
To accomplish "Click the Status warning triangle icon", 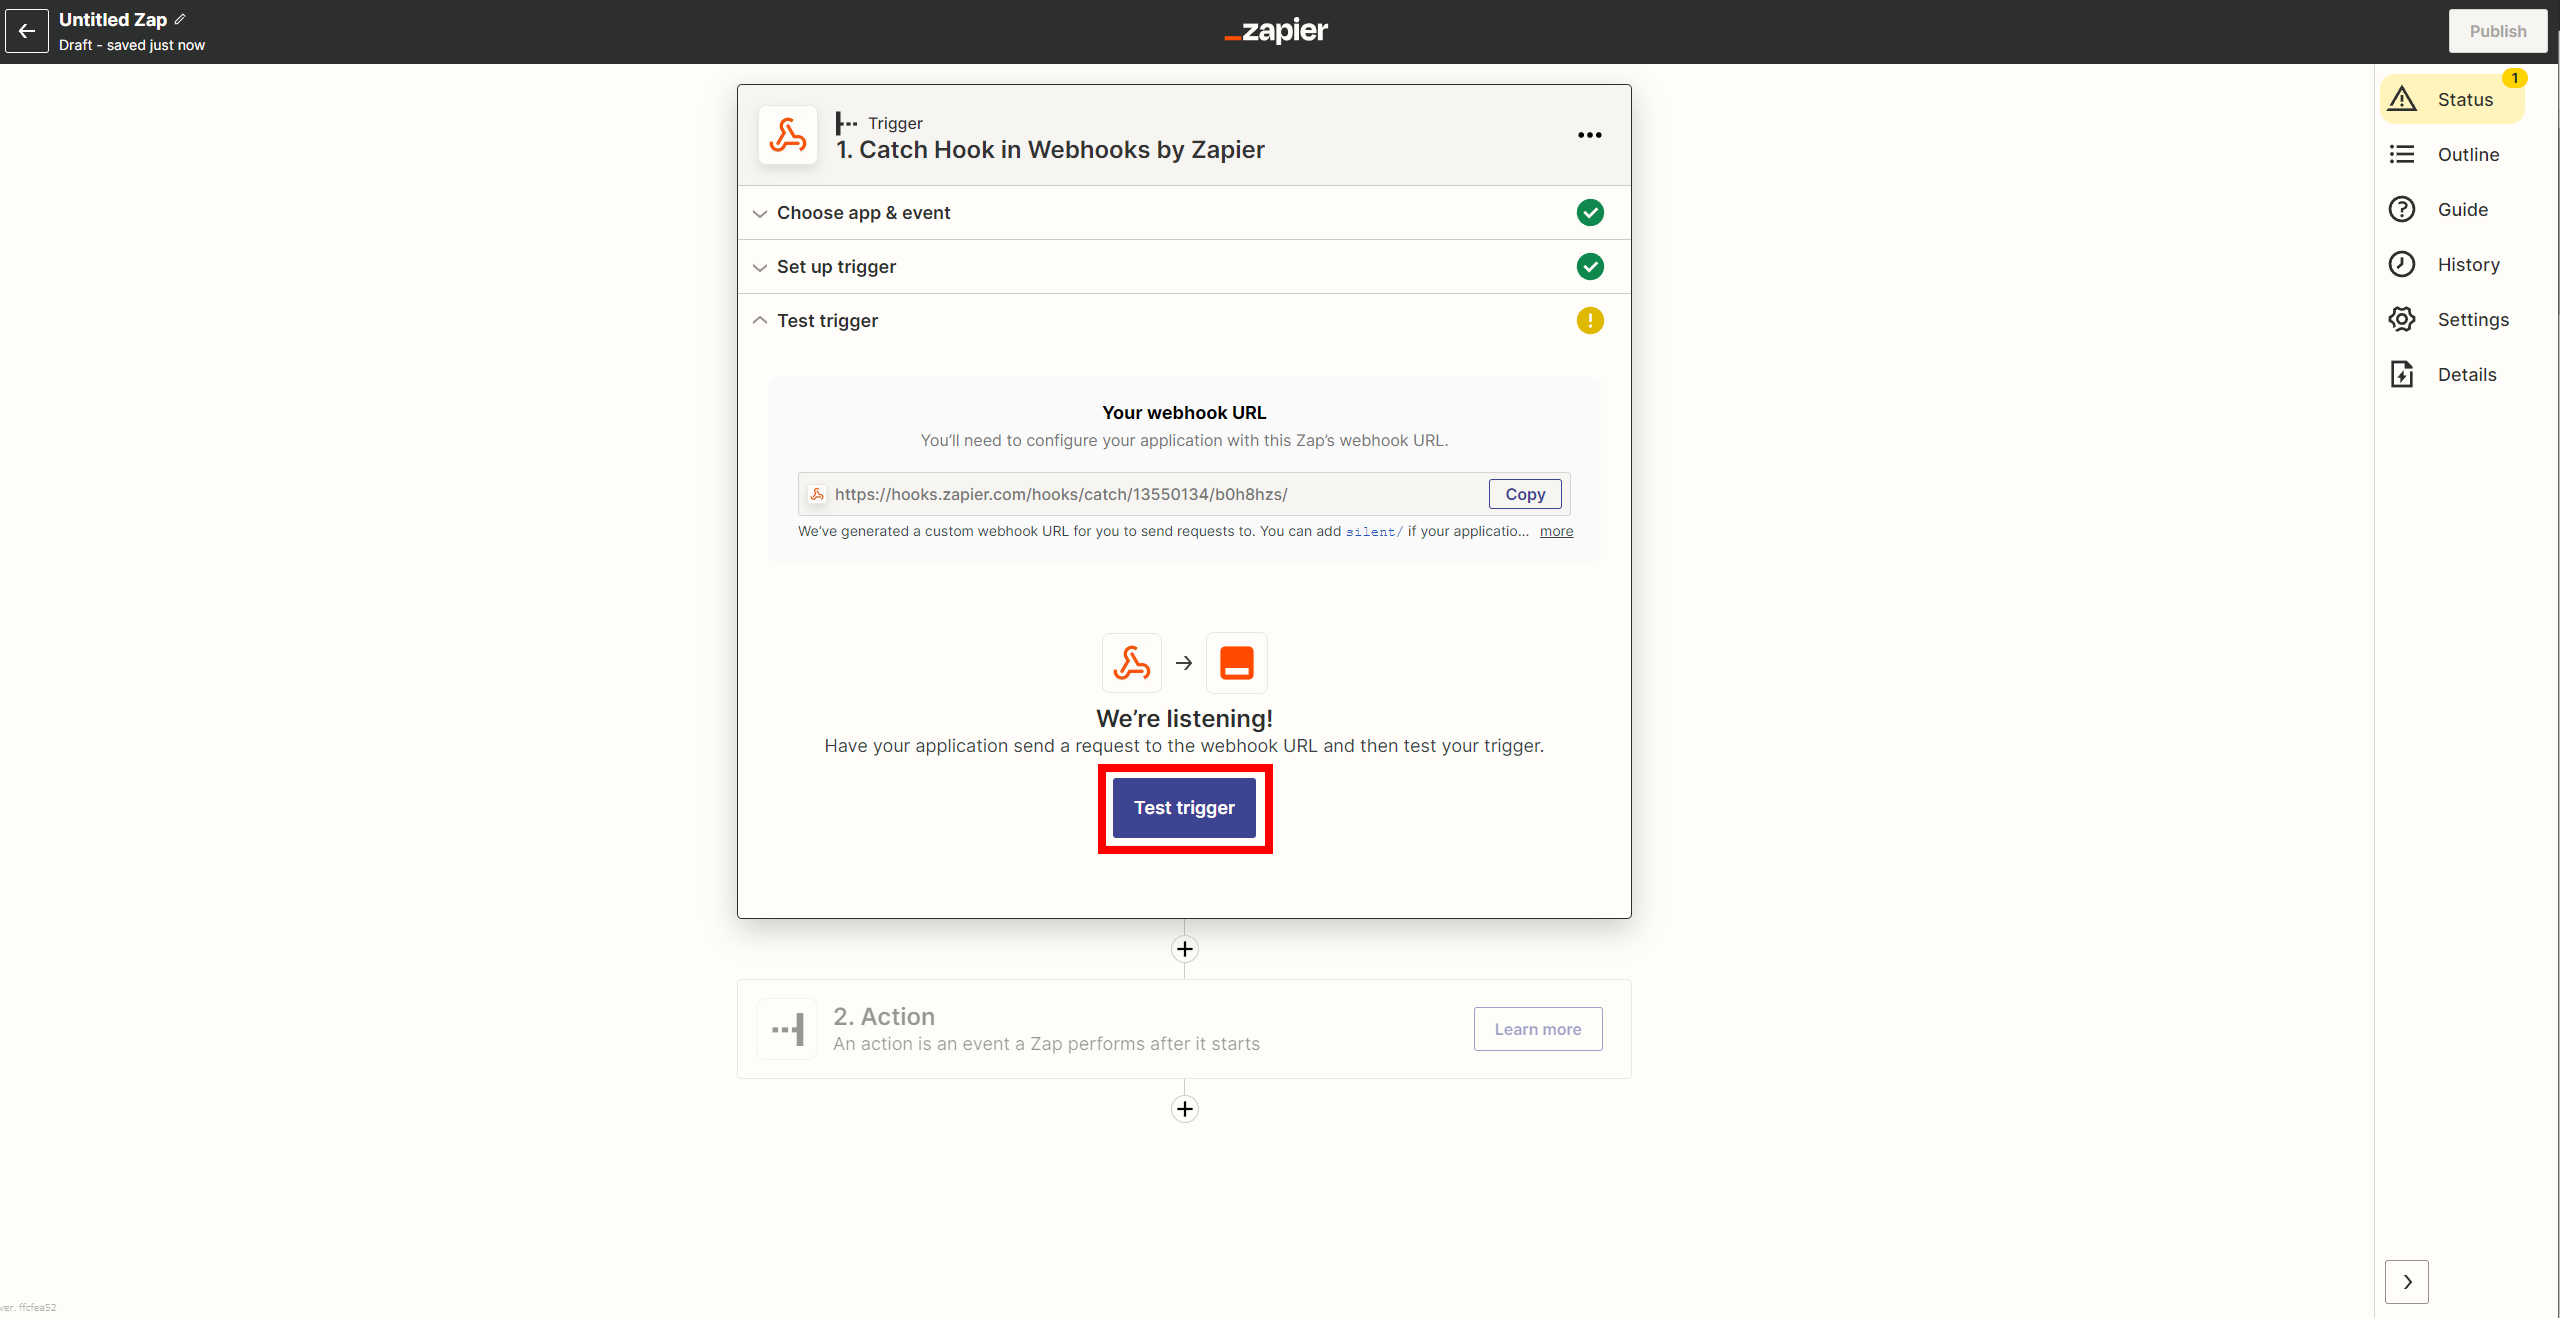I will coord(2402,99).
